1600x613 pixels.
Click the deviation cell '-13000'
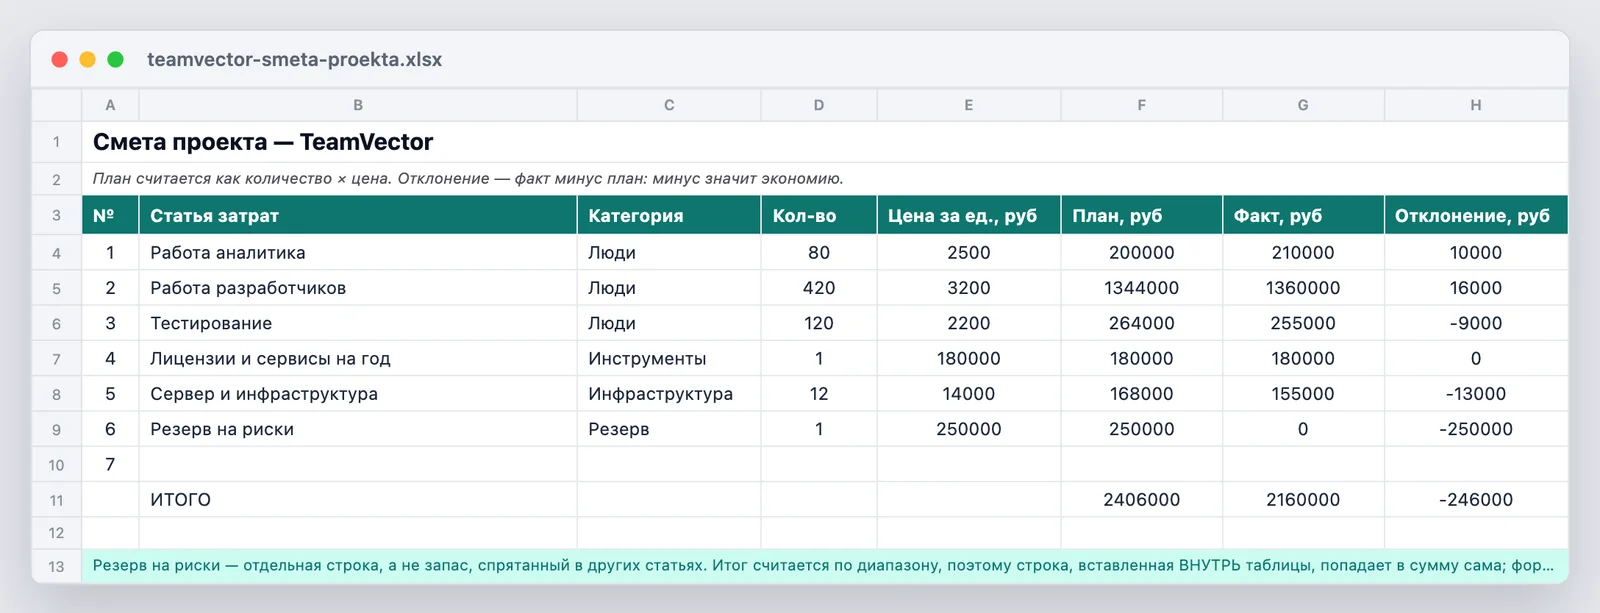click(1476, 394)
